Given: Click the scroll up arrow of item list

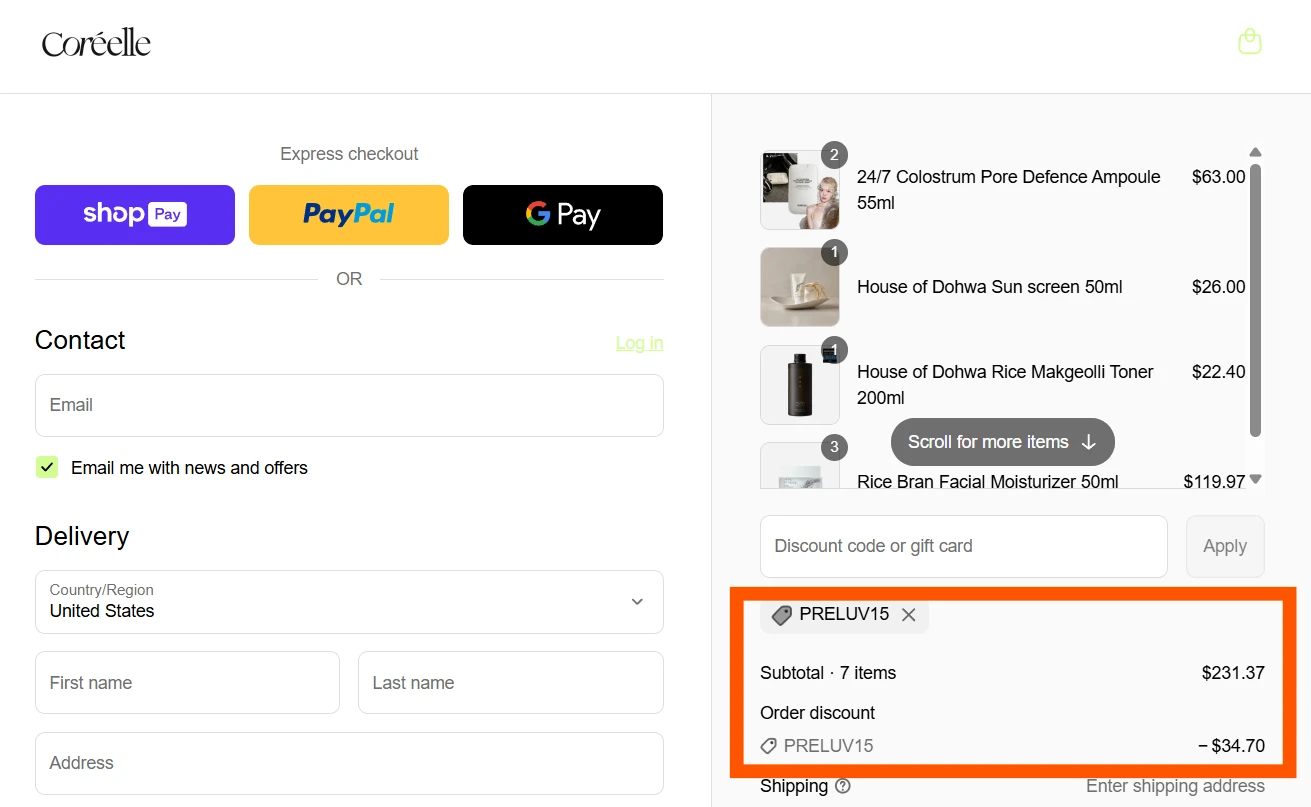Looking at the screenshot, I should click(1255, 152).
